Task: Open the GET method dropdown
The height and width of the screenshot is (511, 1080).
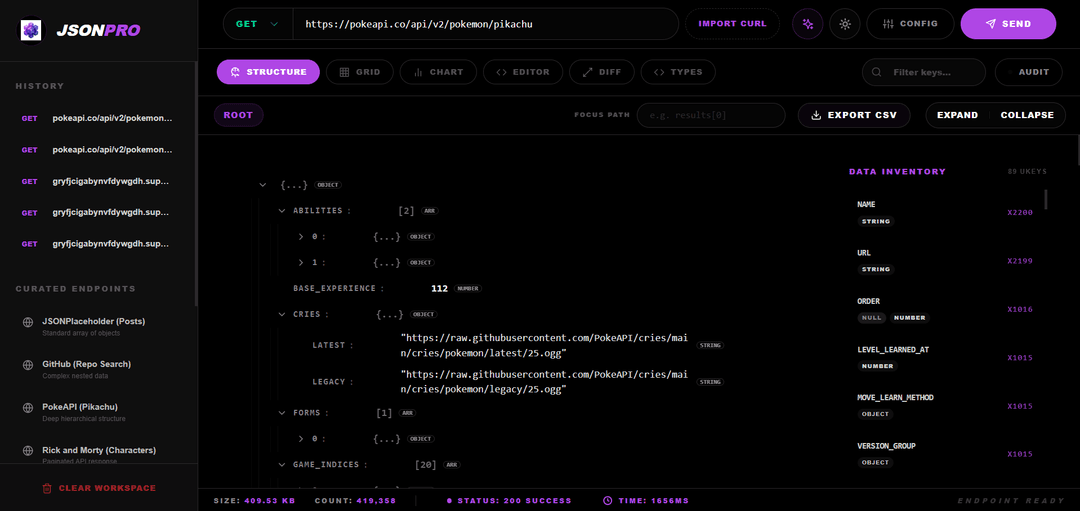Action: 258,23
